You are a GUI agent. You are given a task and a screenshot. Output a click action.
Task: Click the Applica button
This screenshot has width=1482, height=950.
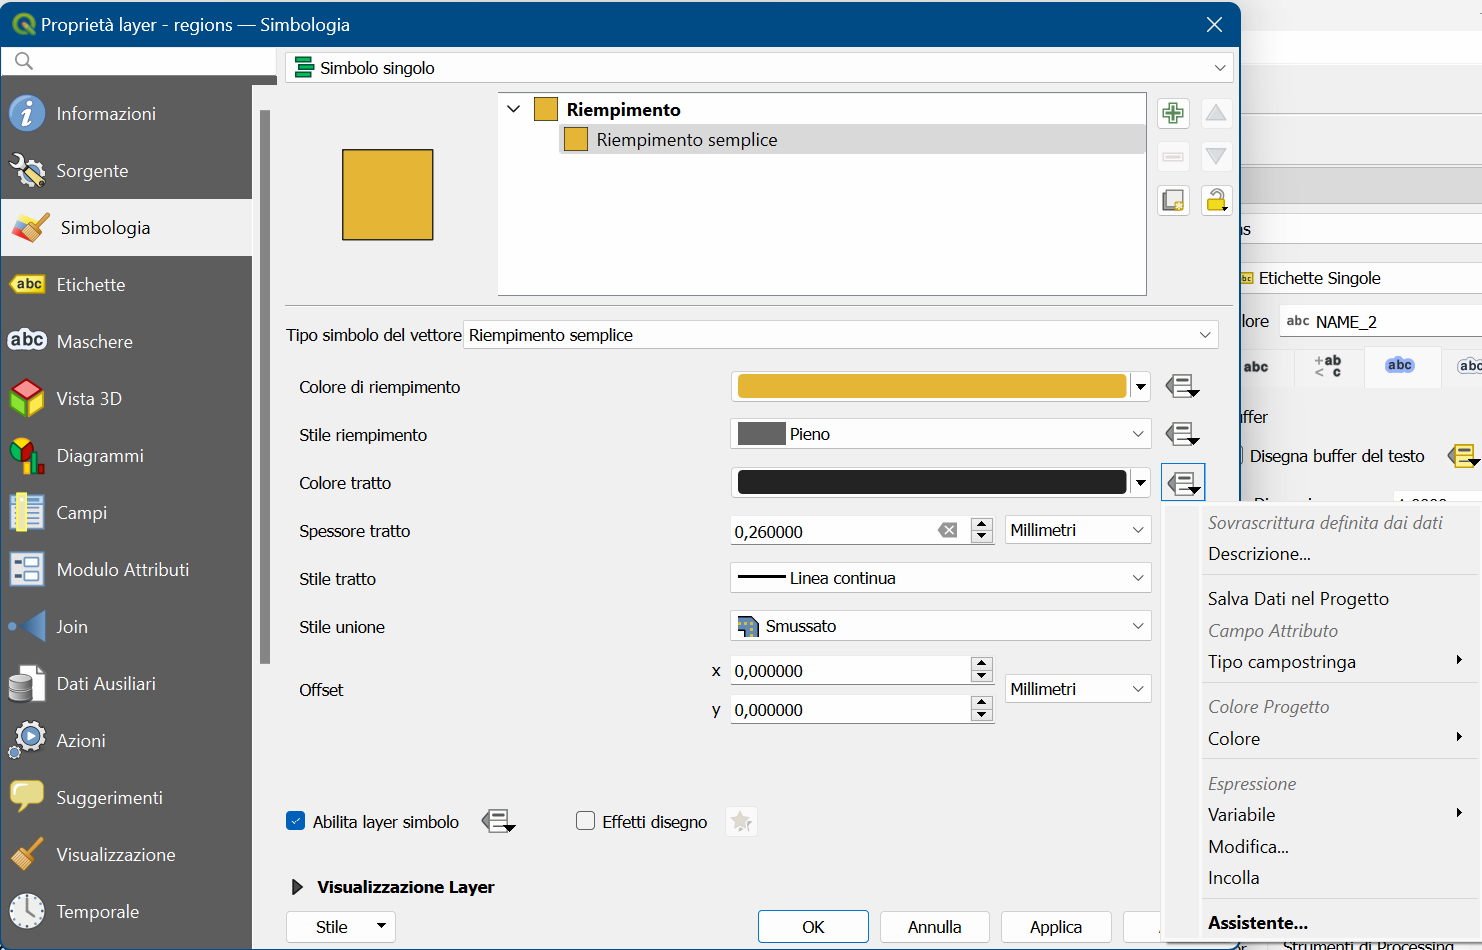(1056, 927)
